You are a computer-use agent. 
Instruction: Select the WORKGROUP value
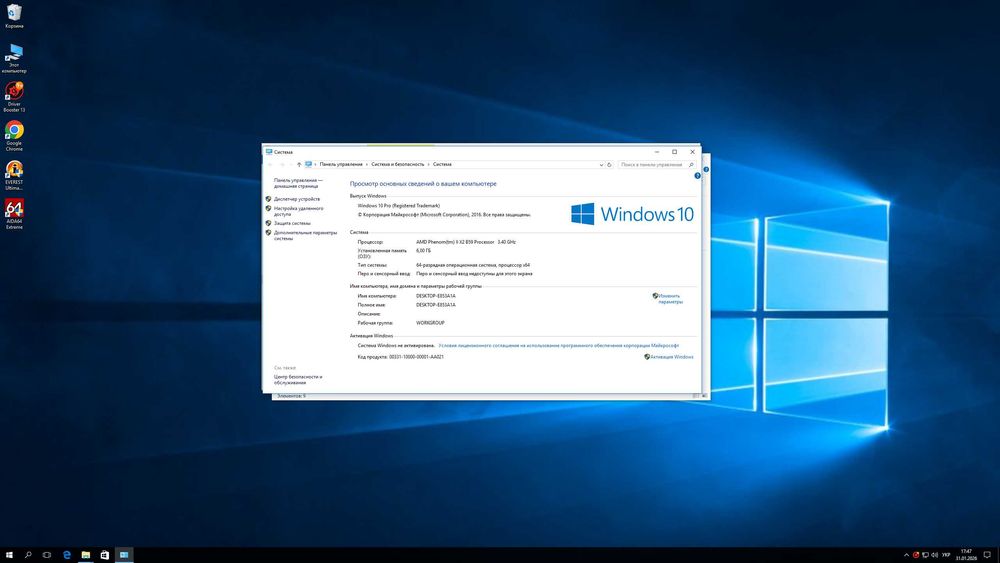430,323
